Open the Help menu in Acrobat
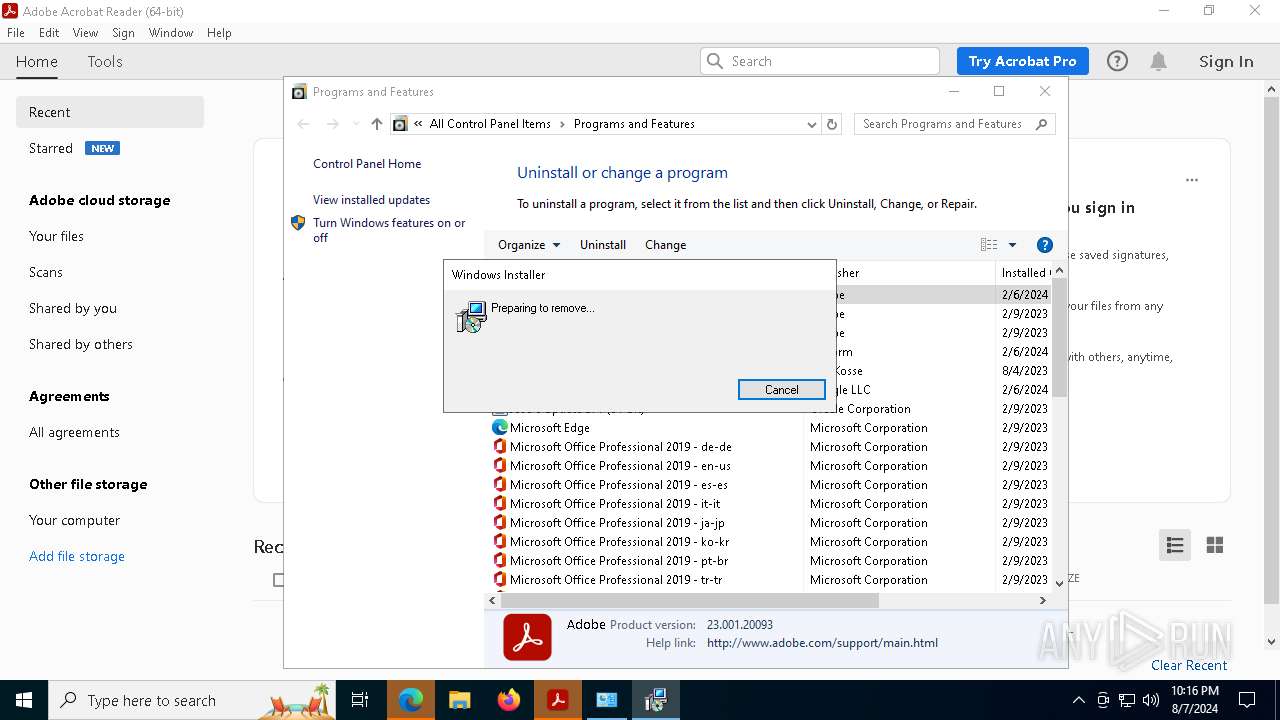Screen dimensions: 1280x720 coord(219,33)
